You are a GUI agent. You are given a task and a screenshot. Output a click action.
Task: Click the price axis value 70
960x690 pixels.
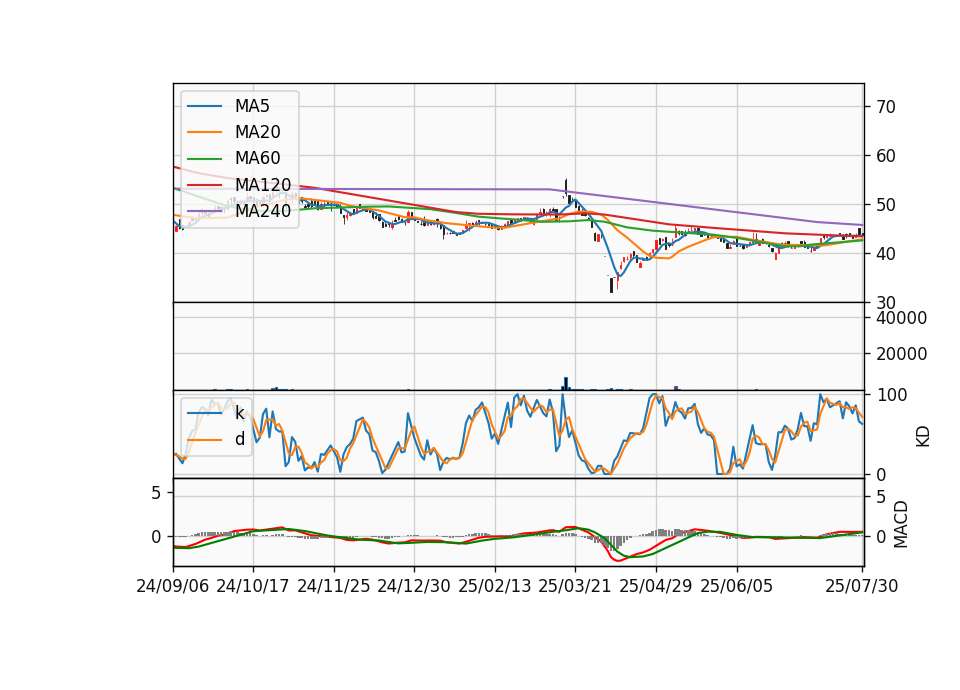coord(885,107)
